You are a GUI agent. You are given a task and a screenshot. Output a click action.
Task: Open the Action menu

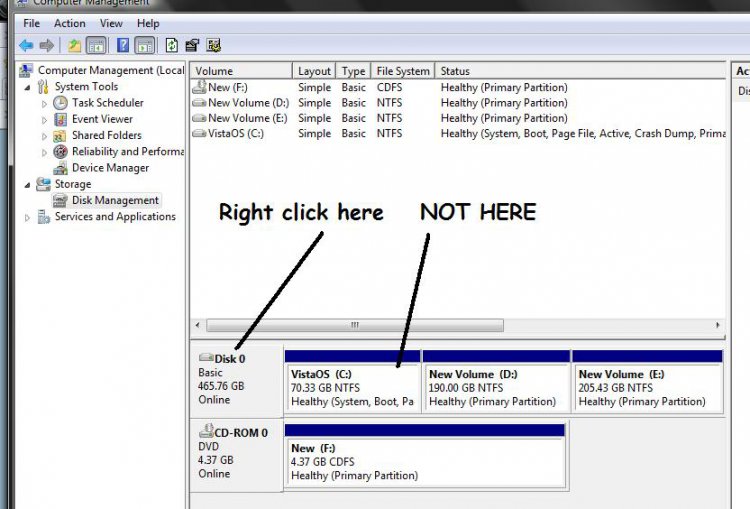[69, 23]
